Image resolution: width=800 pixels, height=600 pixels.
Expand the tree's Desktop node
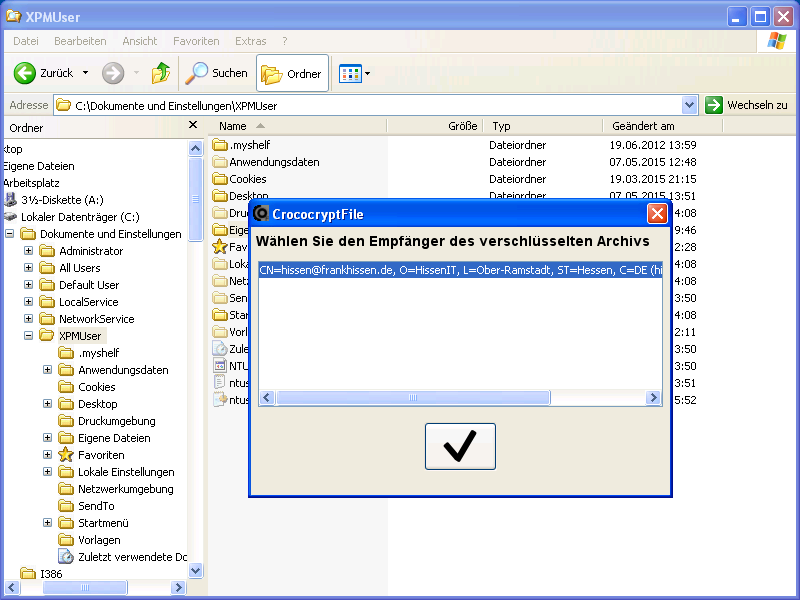[x=47, y=404]
